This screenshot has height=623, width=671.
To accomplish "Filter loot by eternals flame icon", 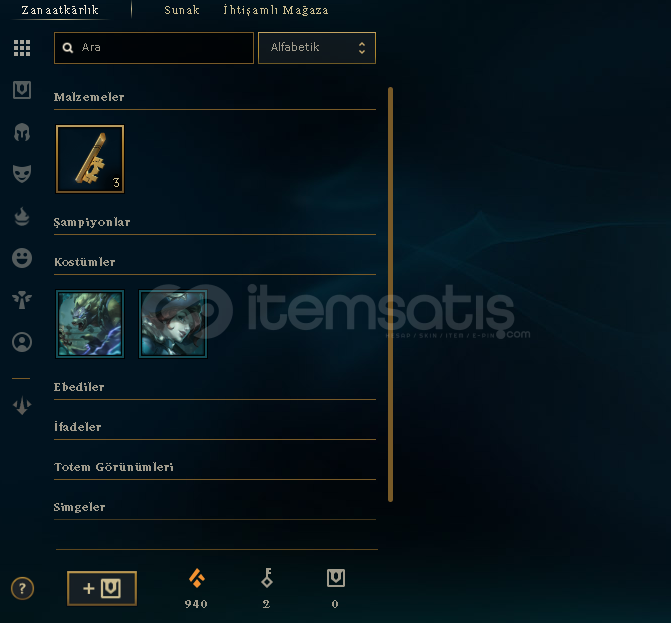I will [22, 216].
